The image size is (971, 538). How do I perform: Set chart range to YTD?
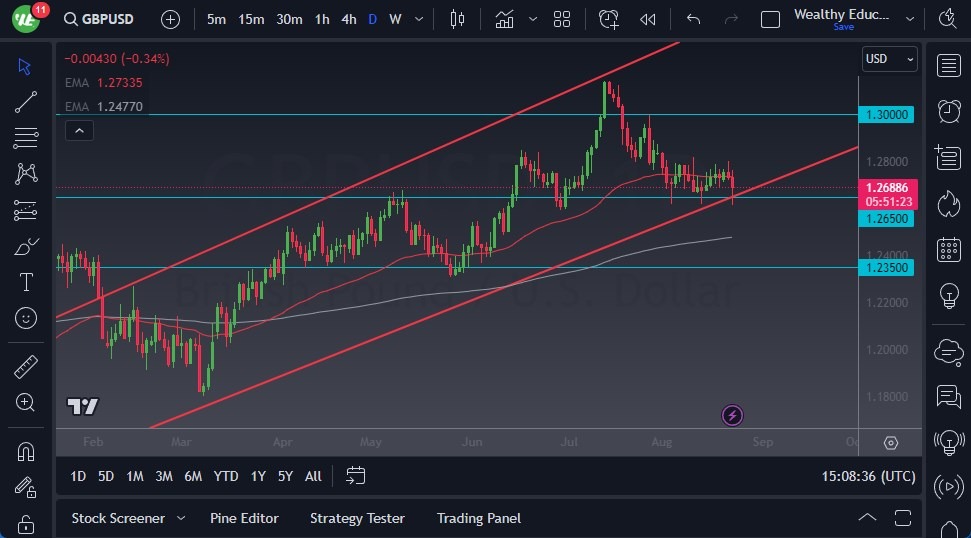[226, 476]
